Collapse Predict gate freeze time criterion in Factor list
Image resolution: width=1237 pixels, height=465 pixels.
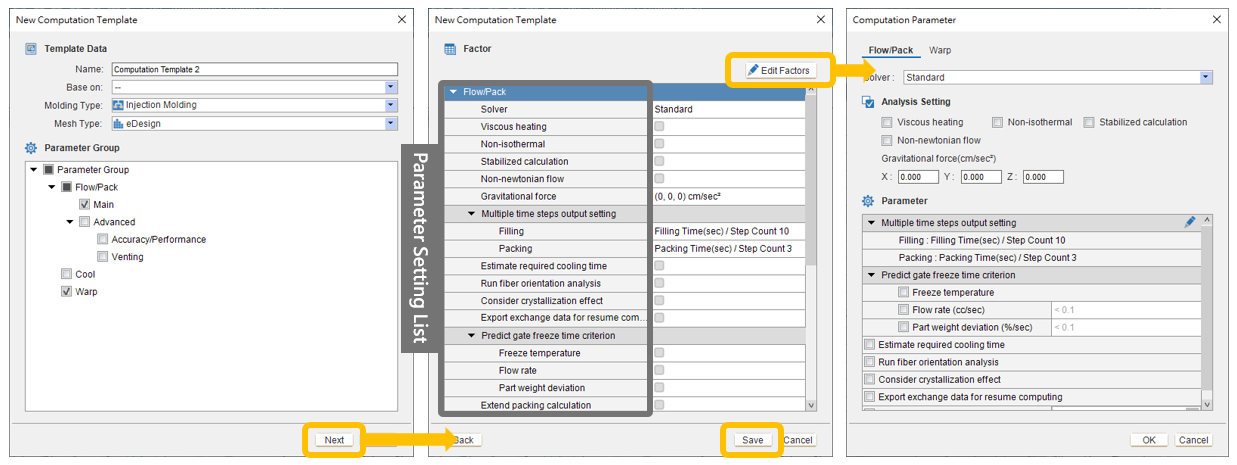click(x=472, y=336)
